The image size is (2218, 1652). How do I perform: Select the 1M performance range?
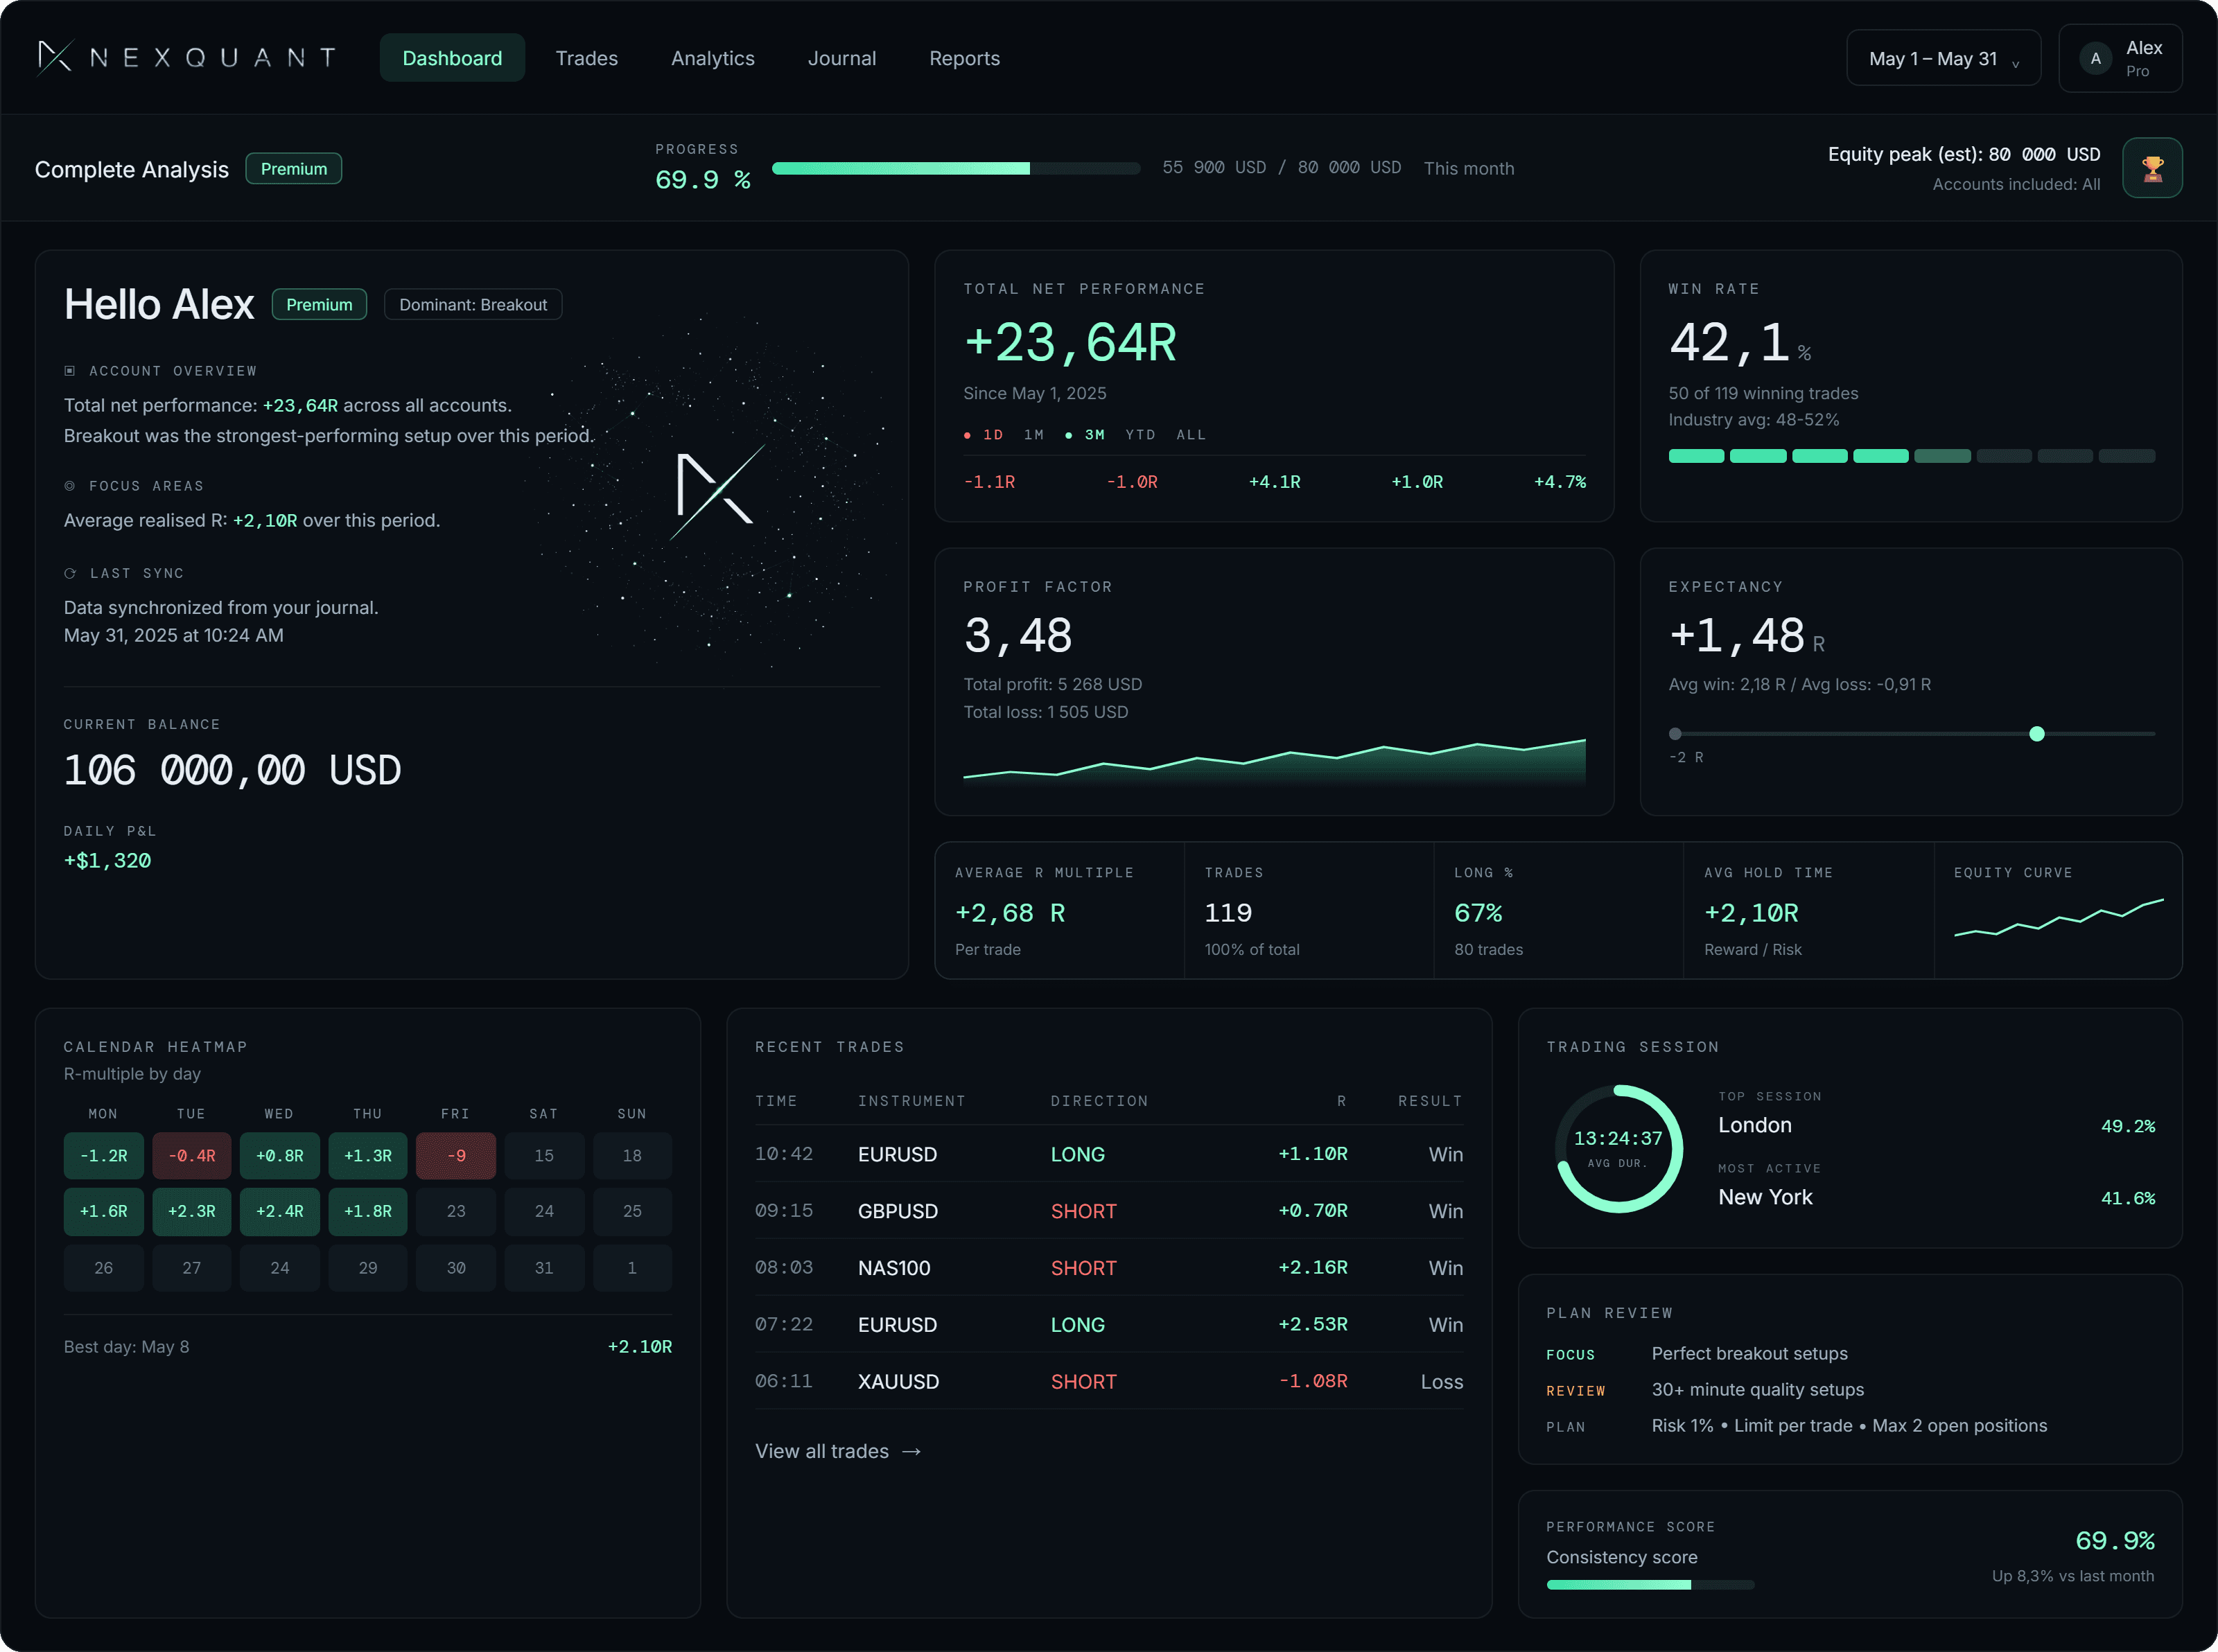point(1034,435)
